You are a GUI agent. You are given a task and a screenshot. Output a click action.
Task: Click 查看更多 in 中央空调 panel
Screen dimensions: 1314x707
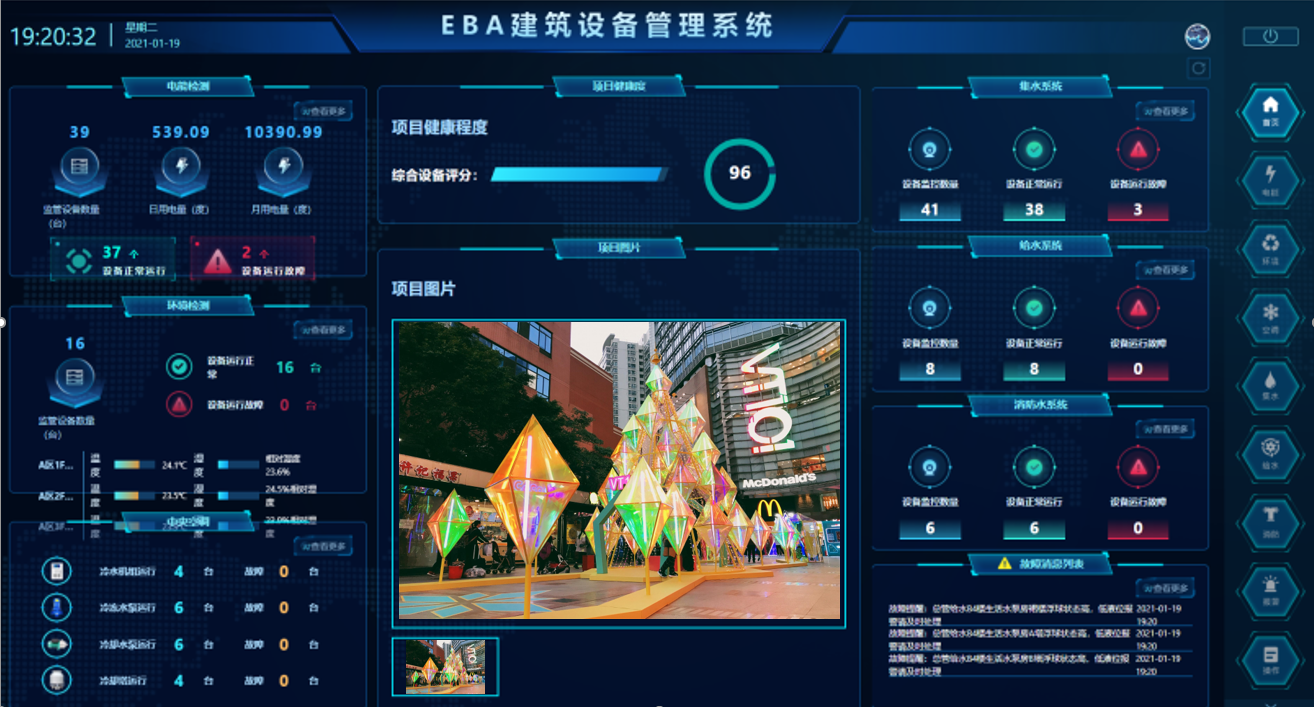[323, 546]
